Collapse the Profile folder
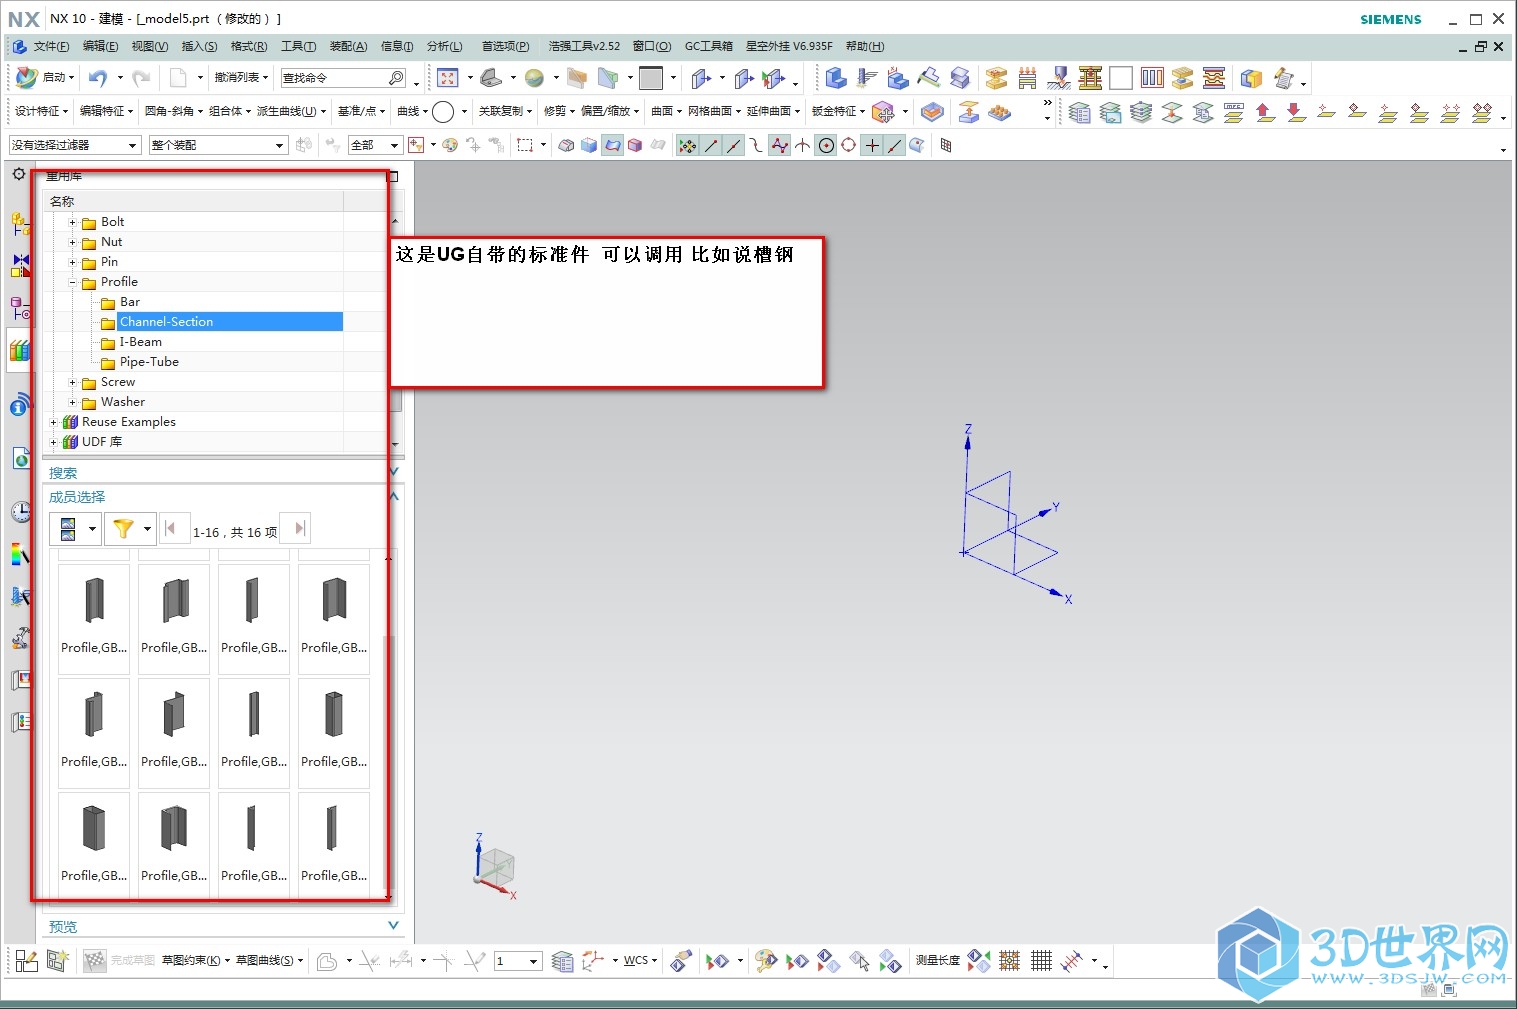Screen dimensions: 1517x1009 point(72,282)
